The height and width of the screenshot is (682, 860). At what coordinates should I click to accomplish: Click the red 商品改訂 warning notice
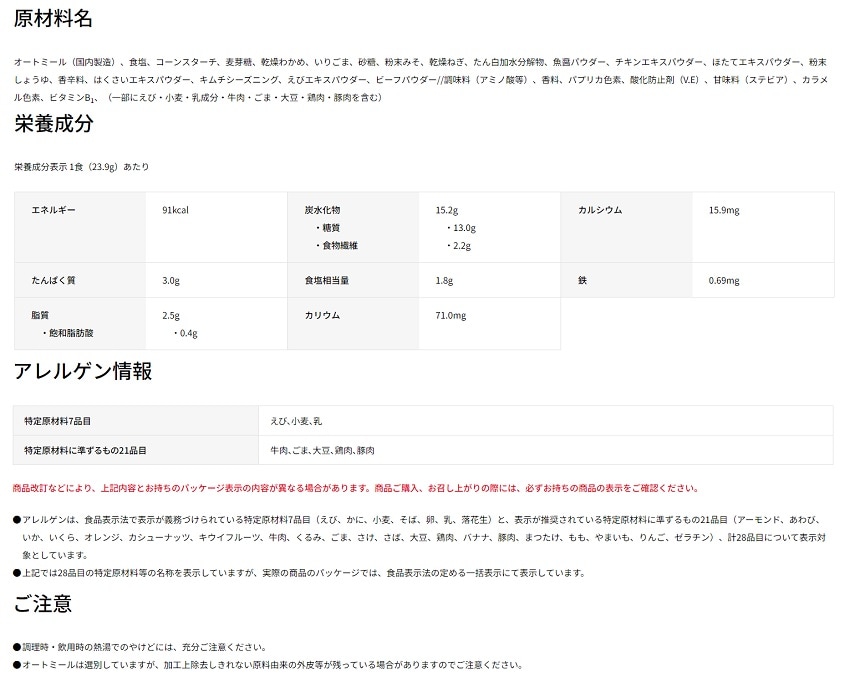354,489
